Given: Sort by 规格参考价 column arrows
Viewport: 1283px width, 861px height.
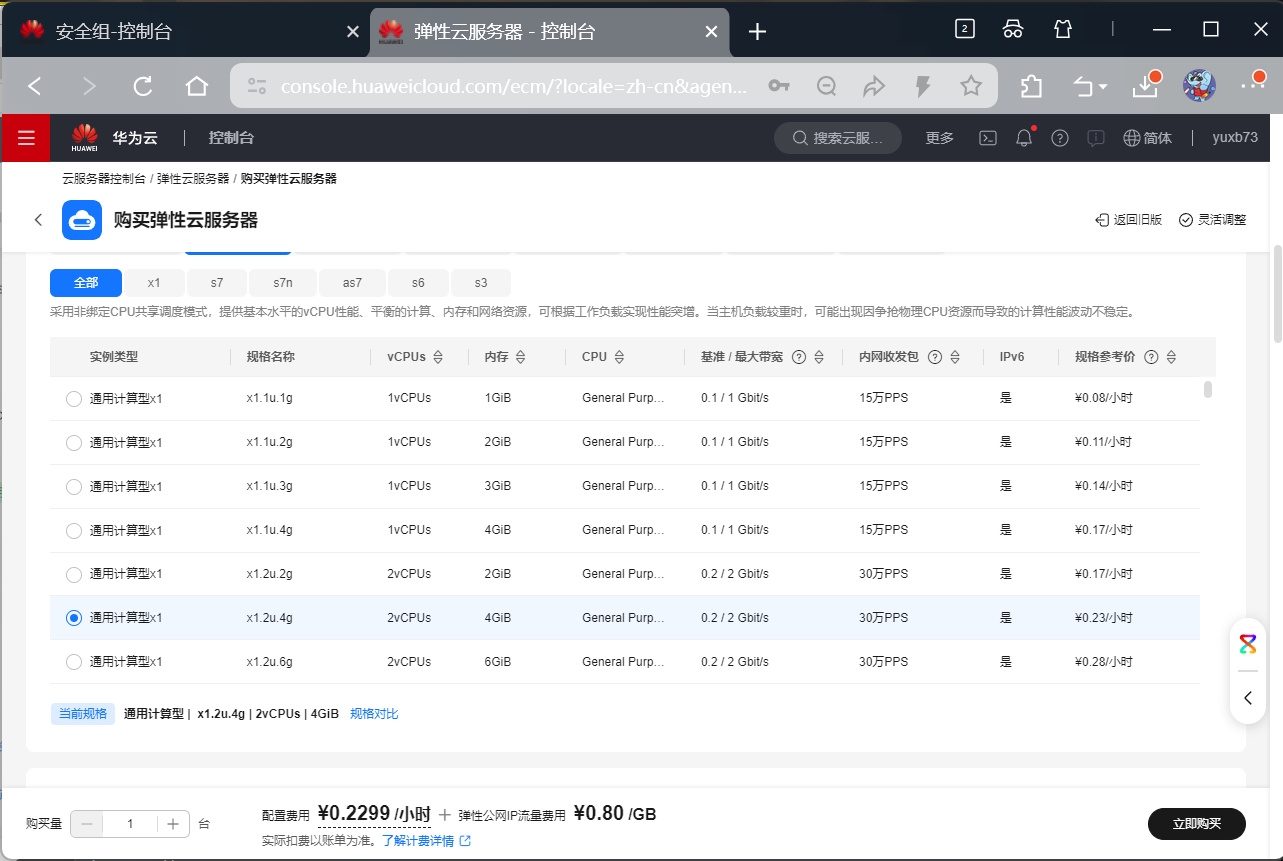Looking at the screenshot, I should 1171,357.
